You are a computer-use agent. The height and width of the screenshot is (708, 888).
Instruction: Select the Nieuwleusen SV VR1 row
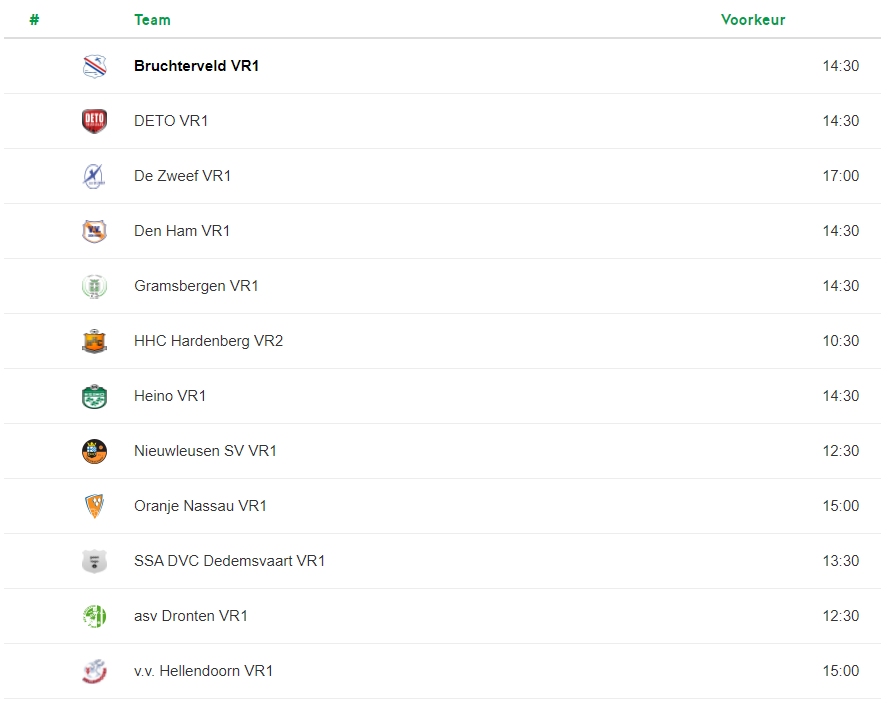(442, 451)
